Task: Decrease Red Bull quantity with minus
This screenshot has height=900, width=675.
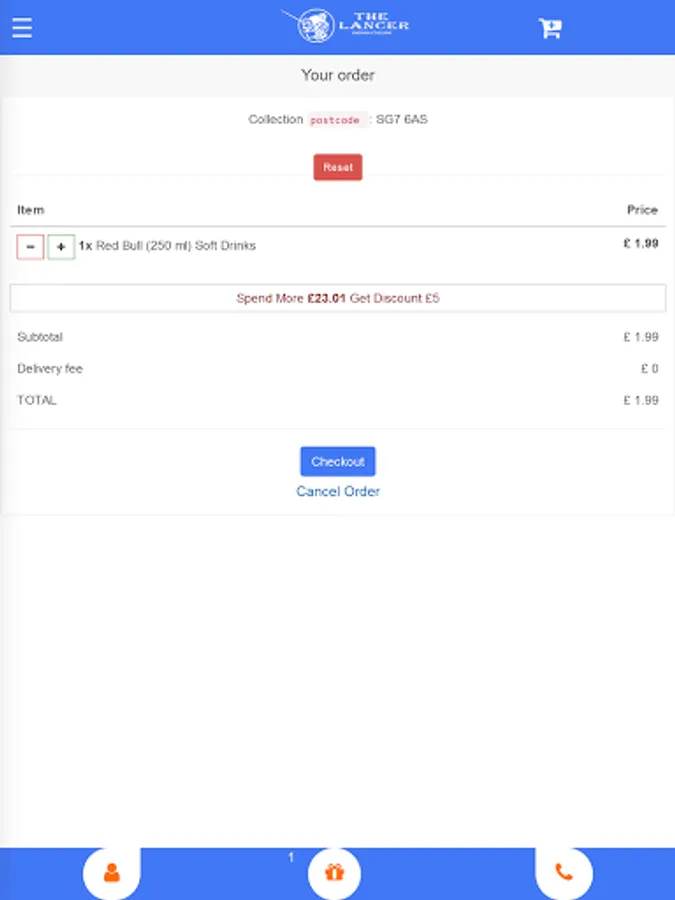Action: tap(30, 246)
